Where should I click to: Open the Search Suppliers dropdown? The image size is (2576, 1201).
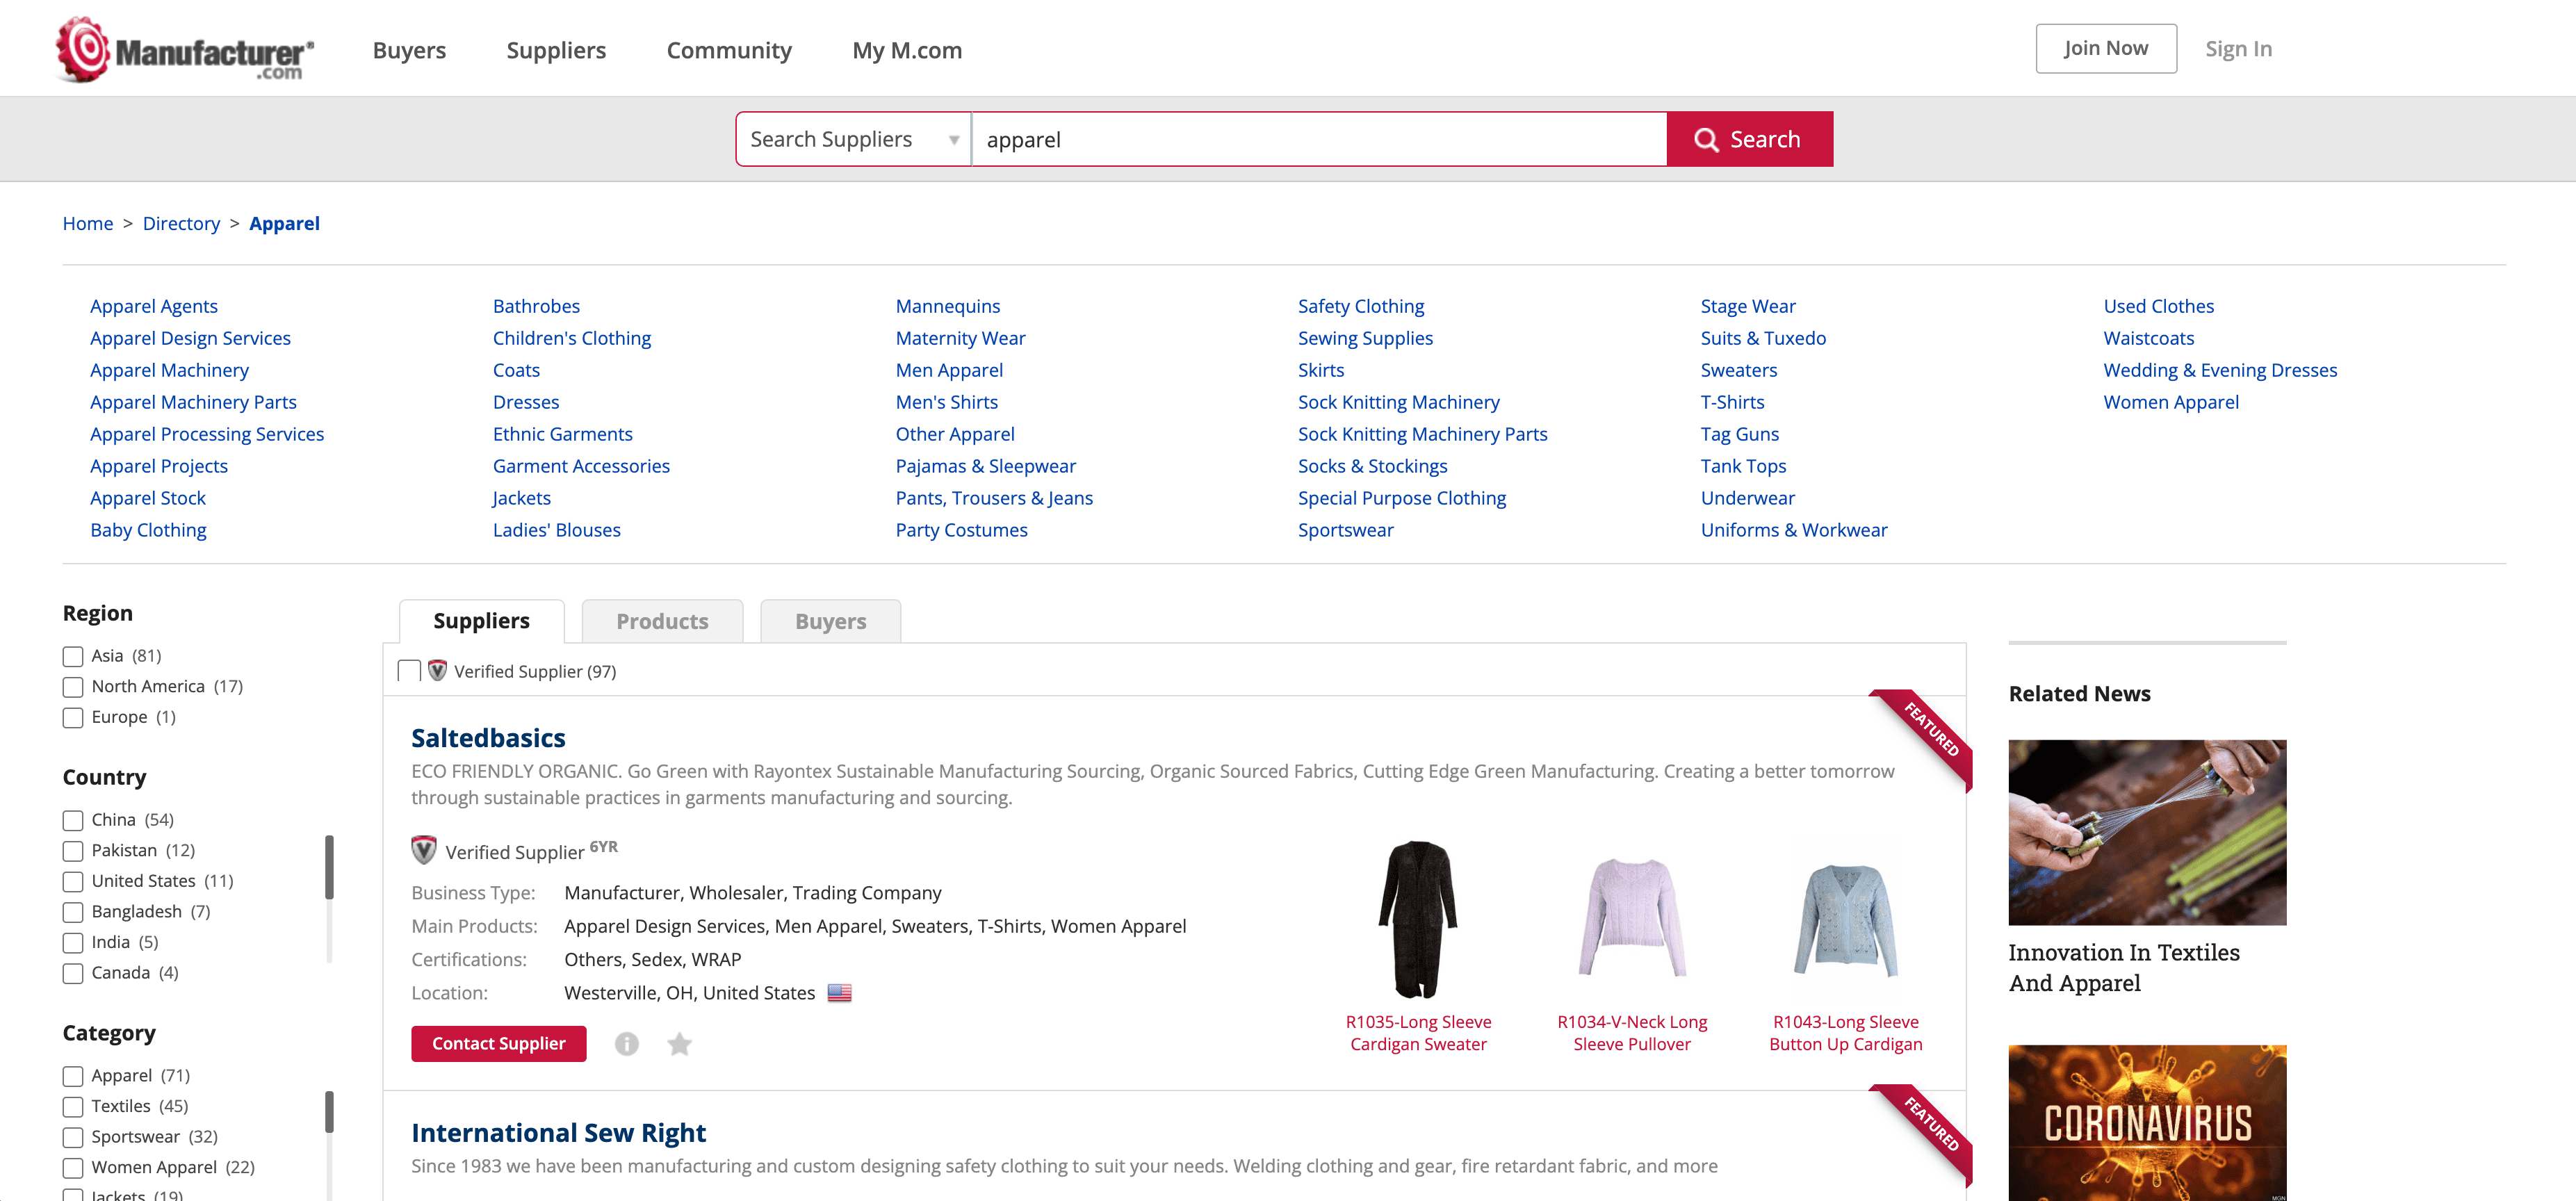pos(853,139)
